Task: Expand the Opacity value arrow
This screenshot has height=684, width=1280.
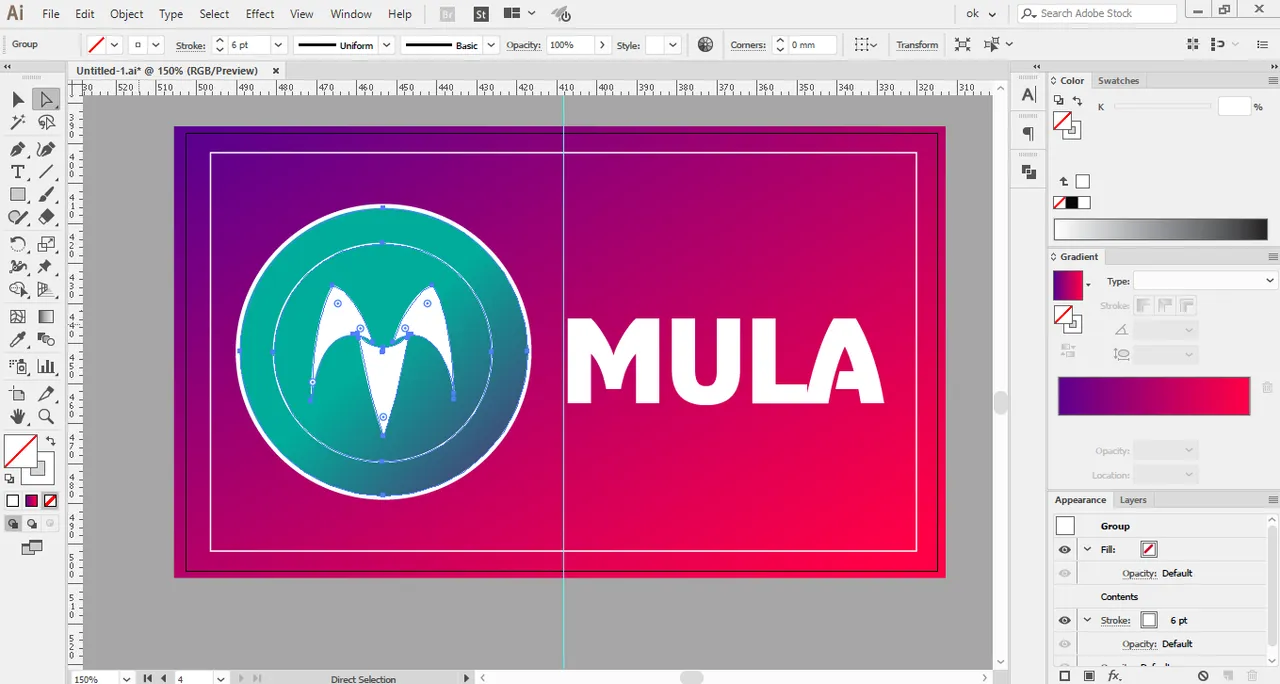Action: pyautogui.click(x=602, y=45)
